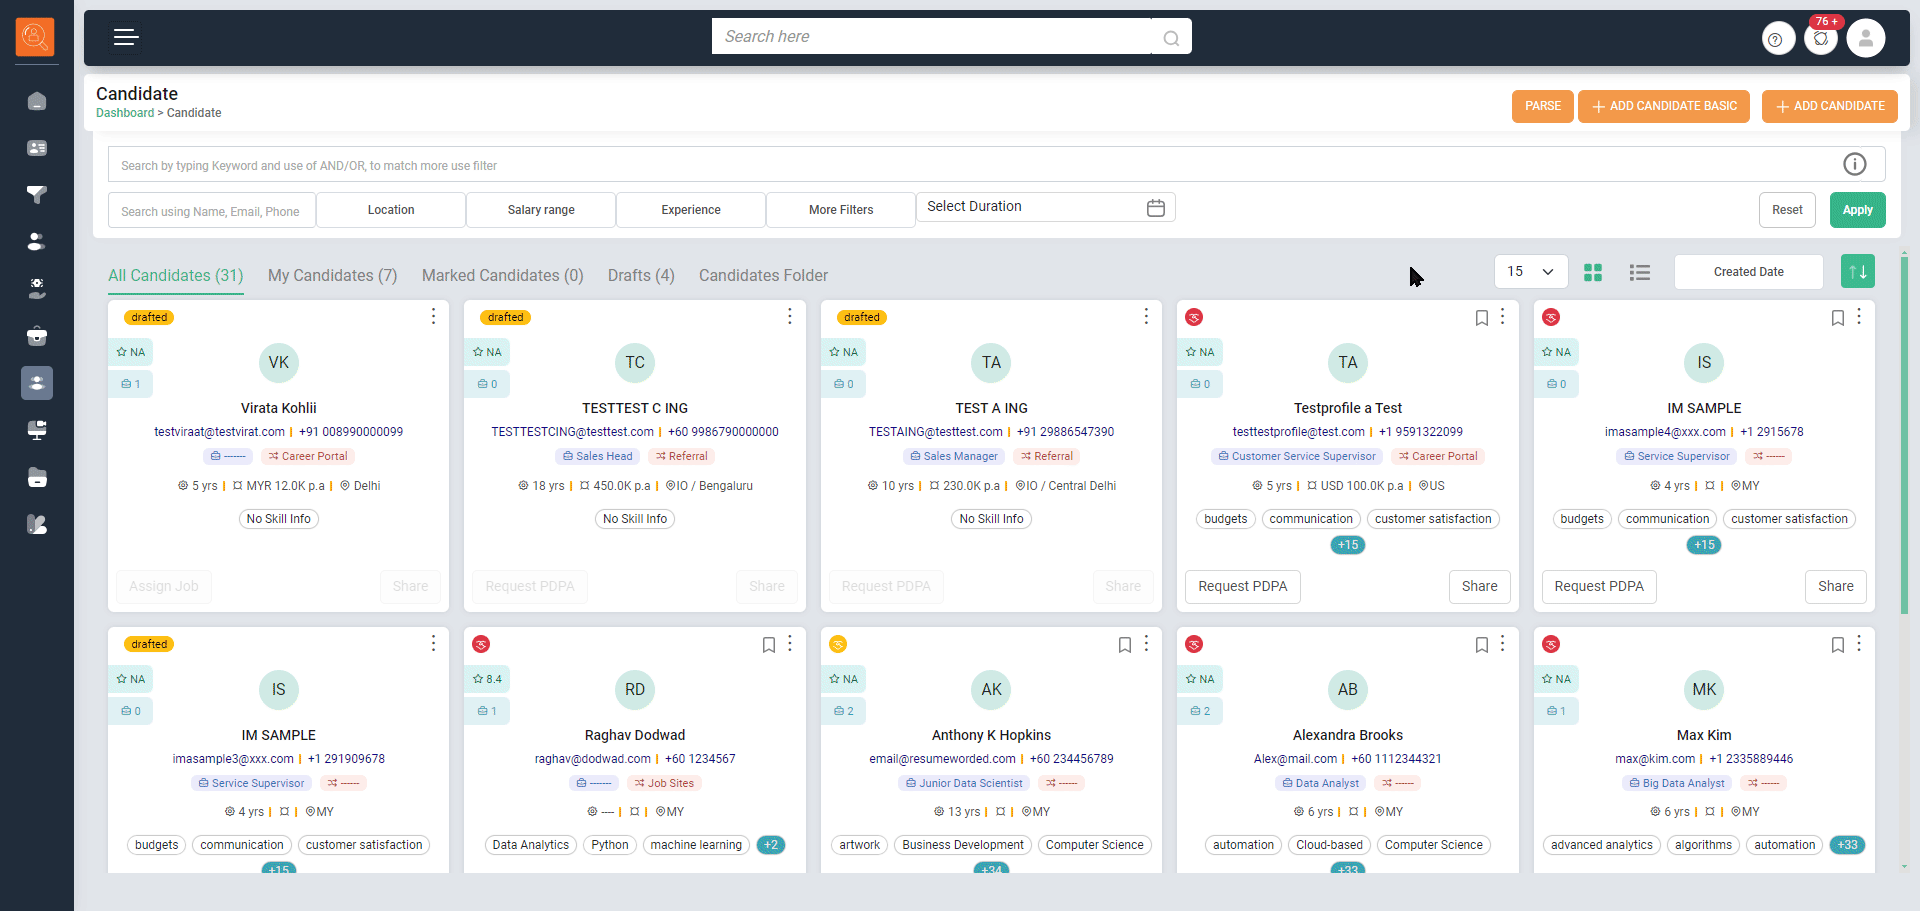This screenshot has height=911, width=1920.
Task: Open the Drafts tab
Action: click(641, 276)
